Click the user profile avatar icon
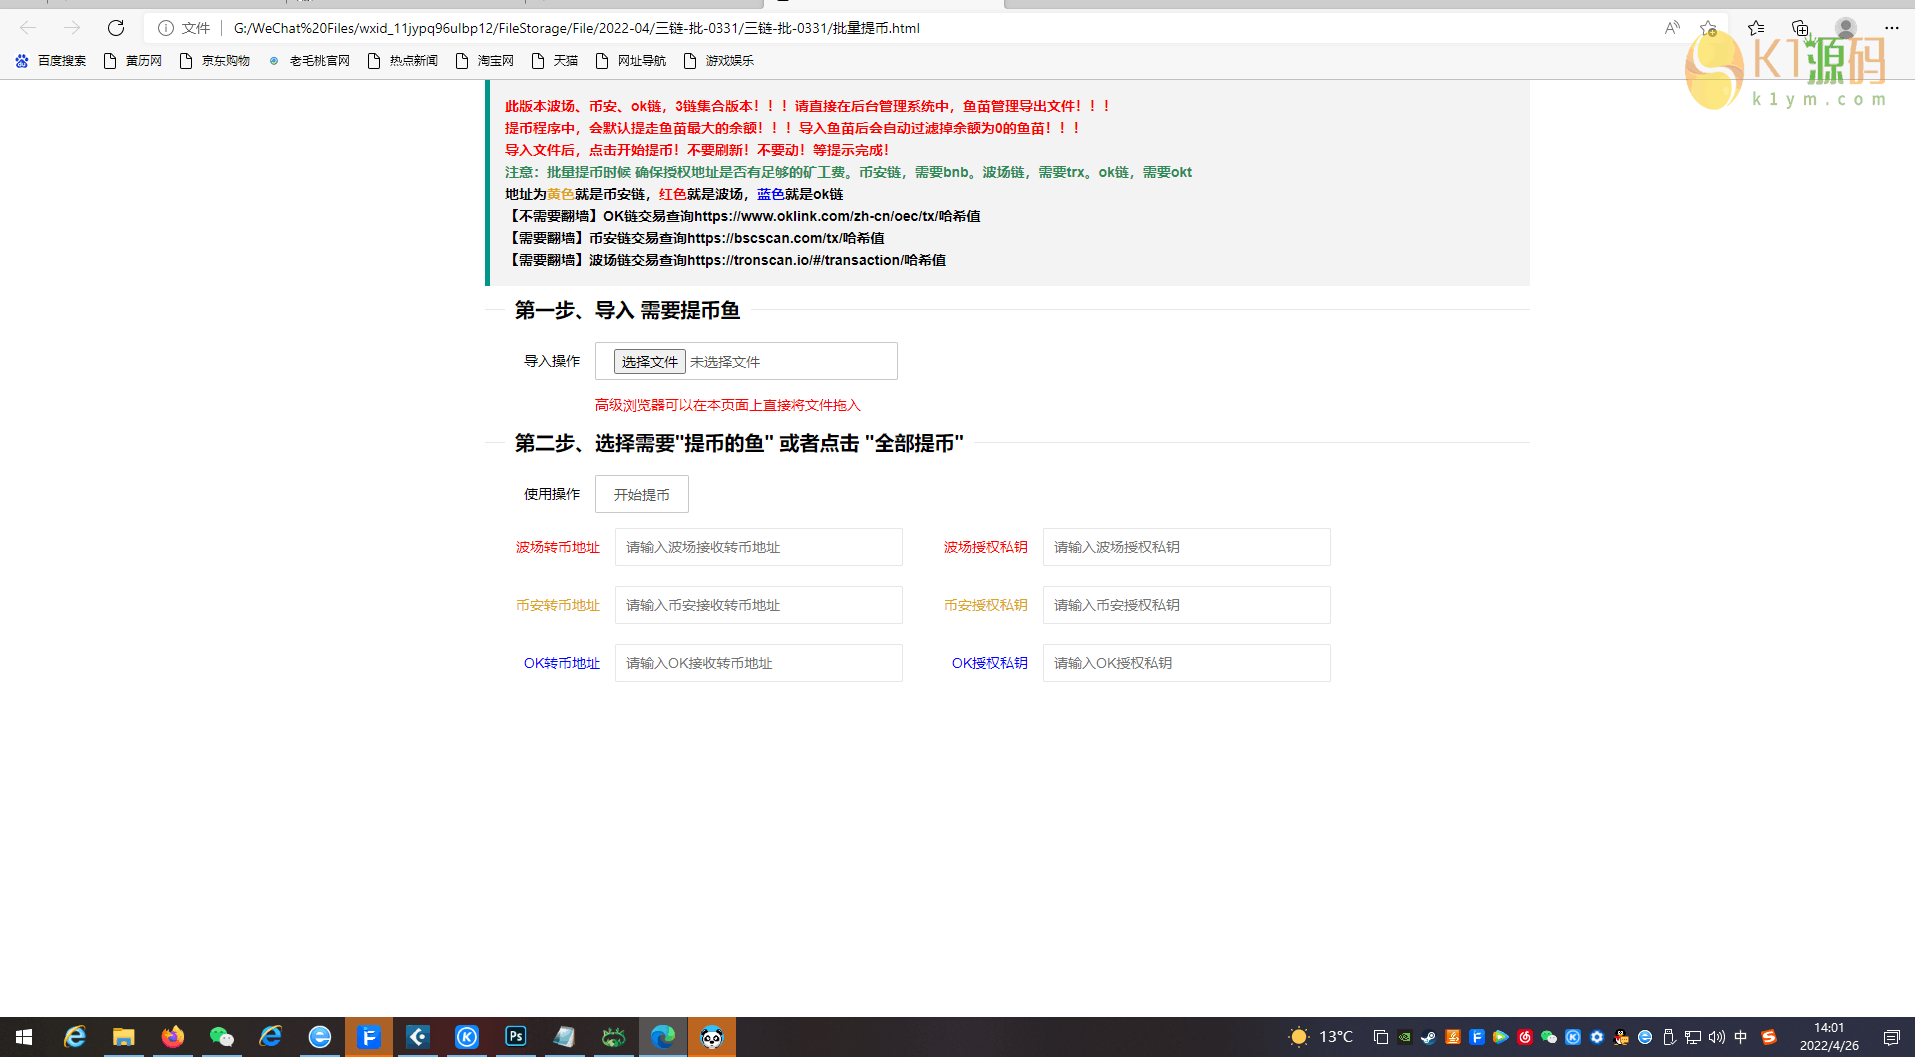This screenshot has width=1915, height=1057. click(1846, 28)
